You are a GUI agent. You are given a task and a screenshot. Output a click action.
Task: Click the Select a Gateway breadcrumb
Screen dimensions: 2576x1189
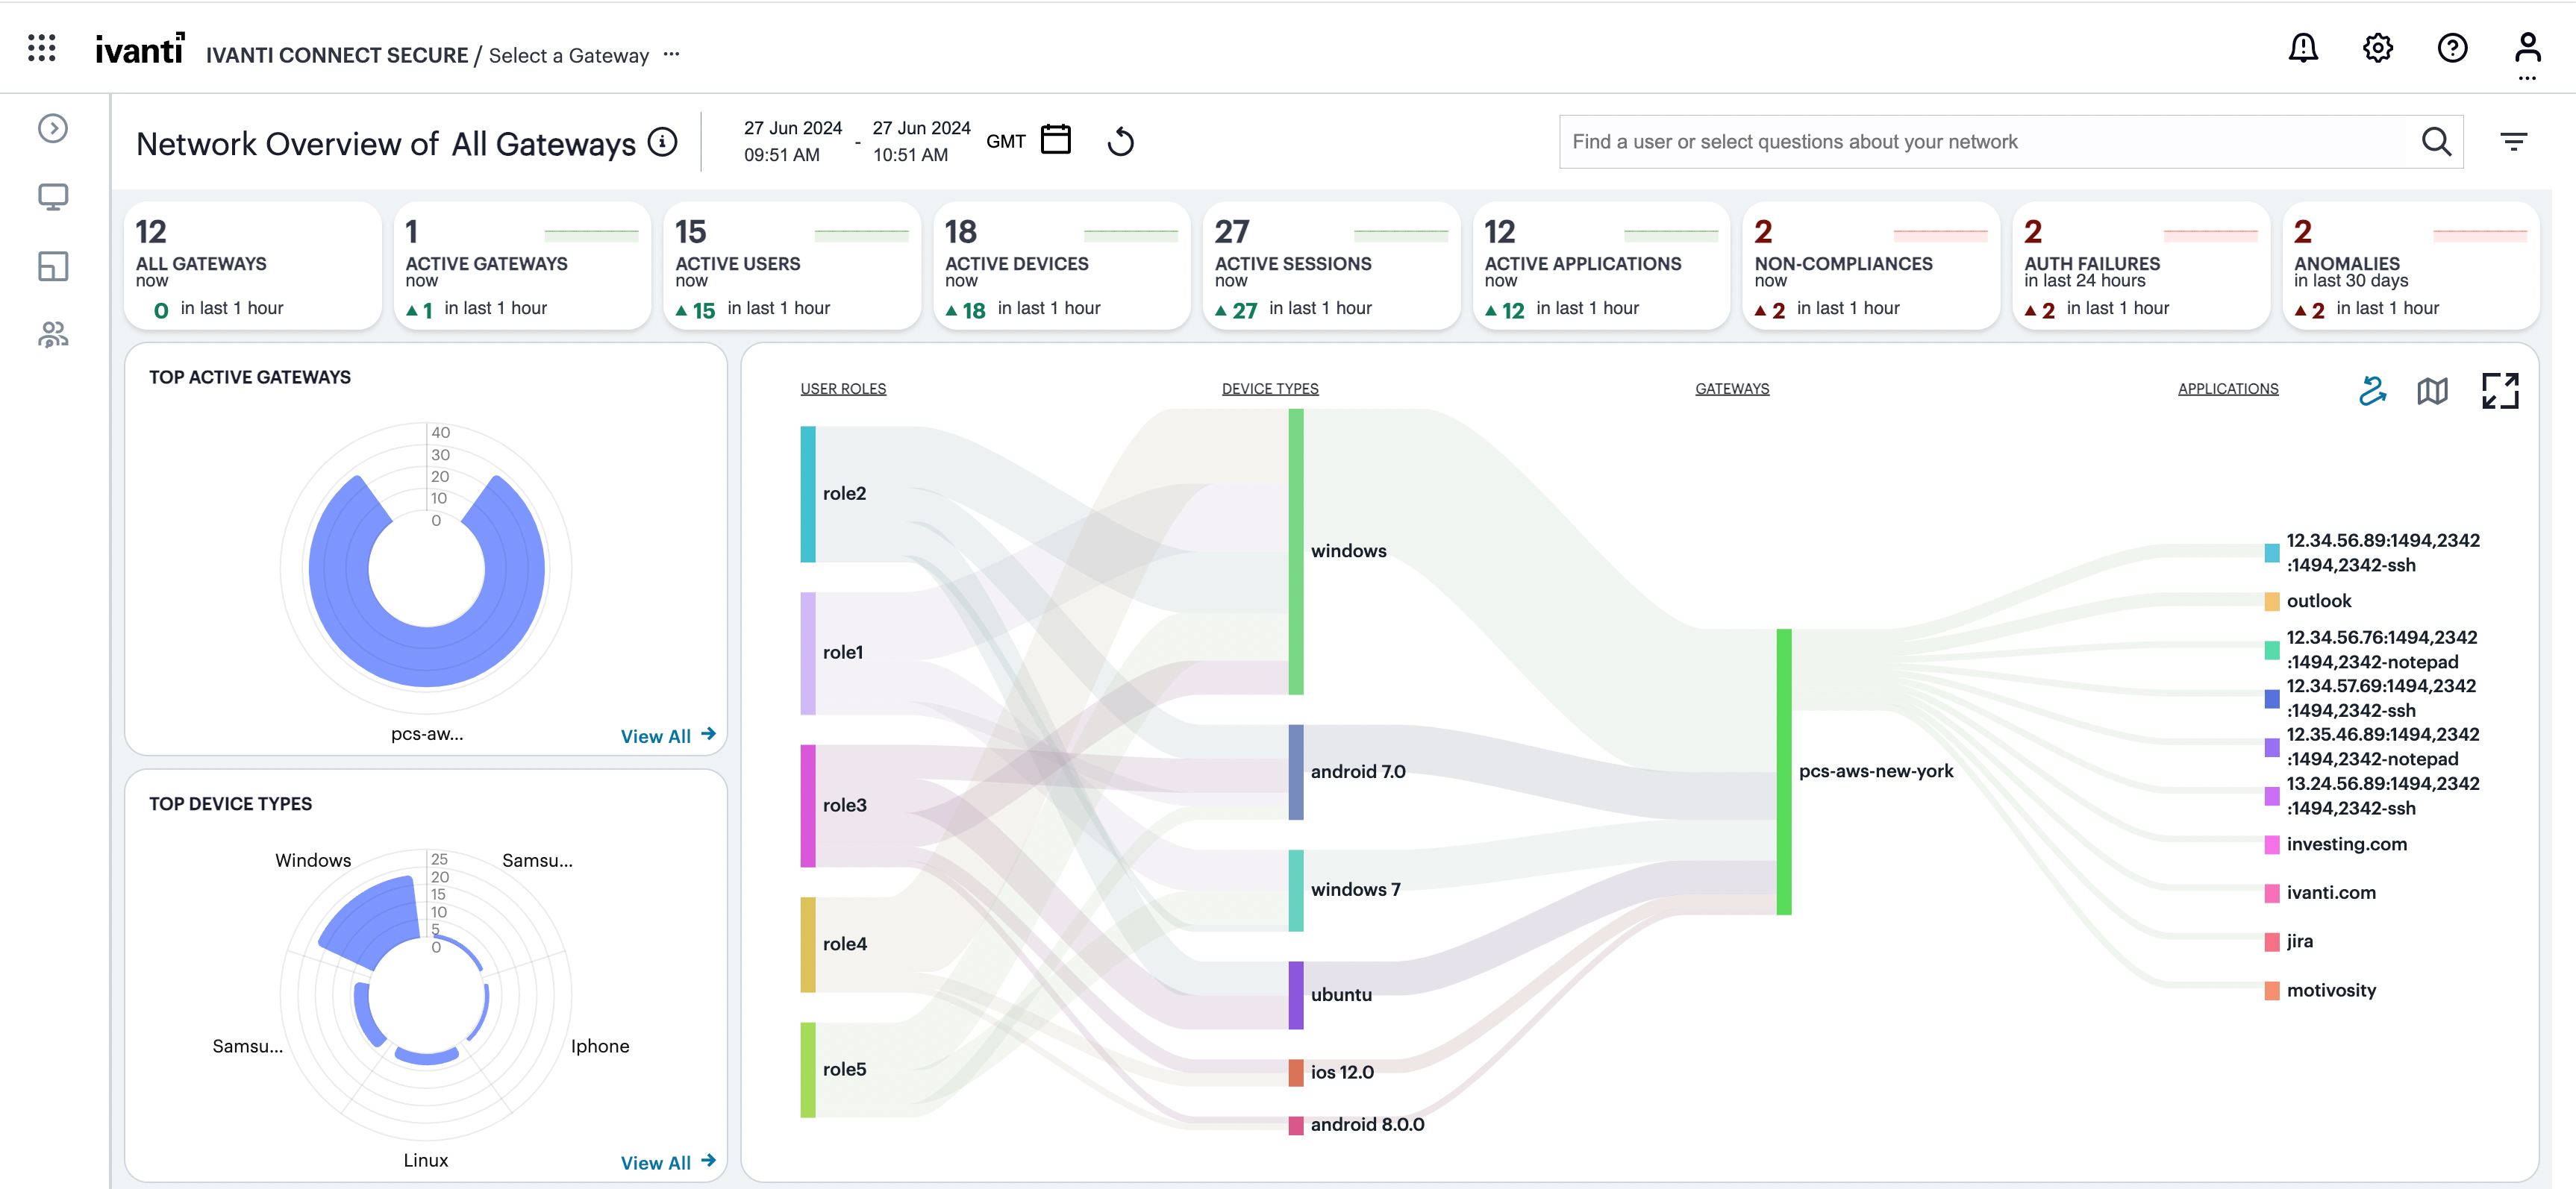567,55
